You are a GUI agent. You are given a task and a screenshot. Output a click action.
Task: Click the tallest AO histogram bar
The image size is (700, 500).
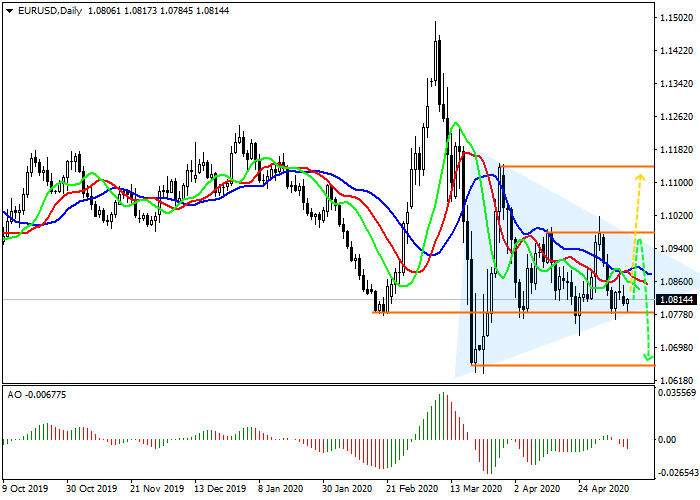point(441,395)
